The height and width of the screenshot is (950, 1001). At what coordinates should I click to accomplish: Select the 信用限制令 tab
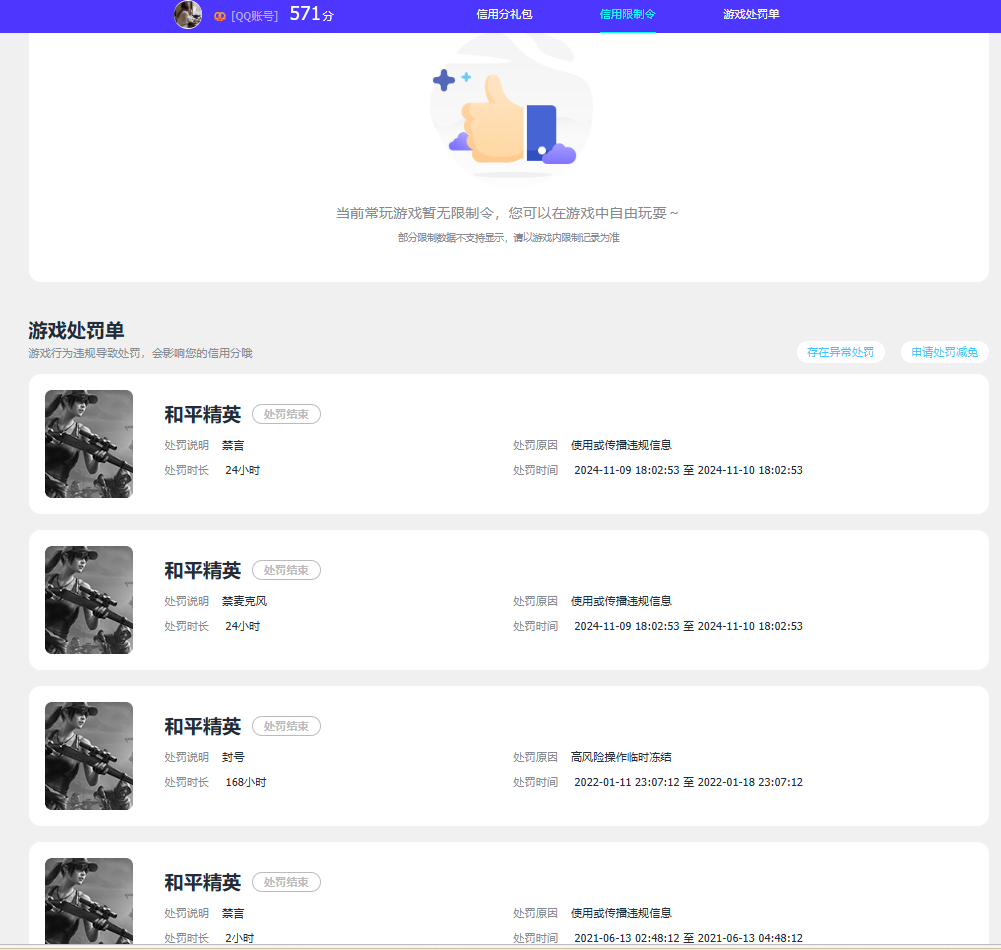click(627, 16)
